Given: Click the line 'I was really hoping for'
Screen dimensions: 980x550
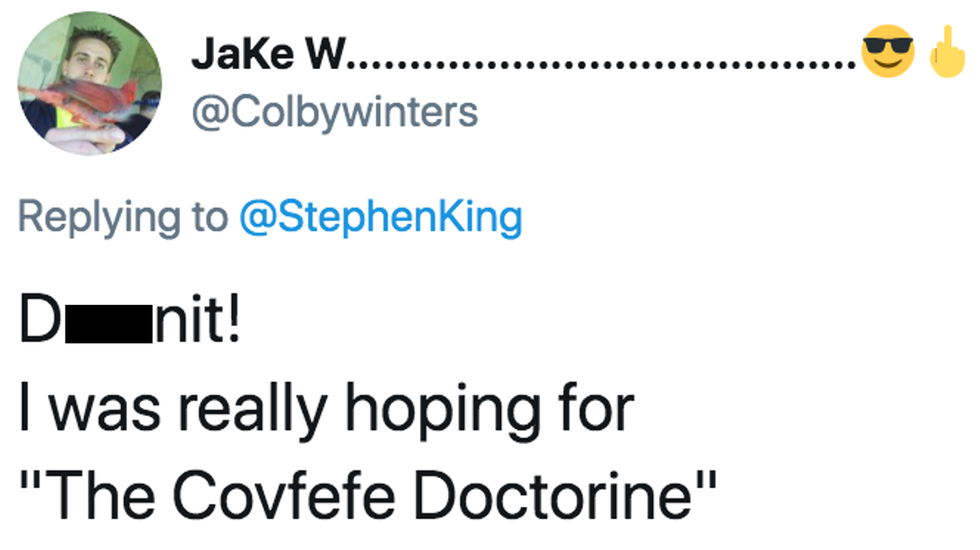Looking at the screenshot, I should pyautogui.click(x=327, y=410).
